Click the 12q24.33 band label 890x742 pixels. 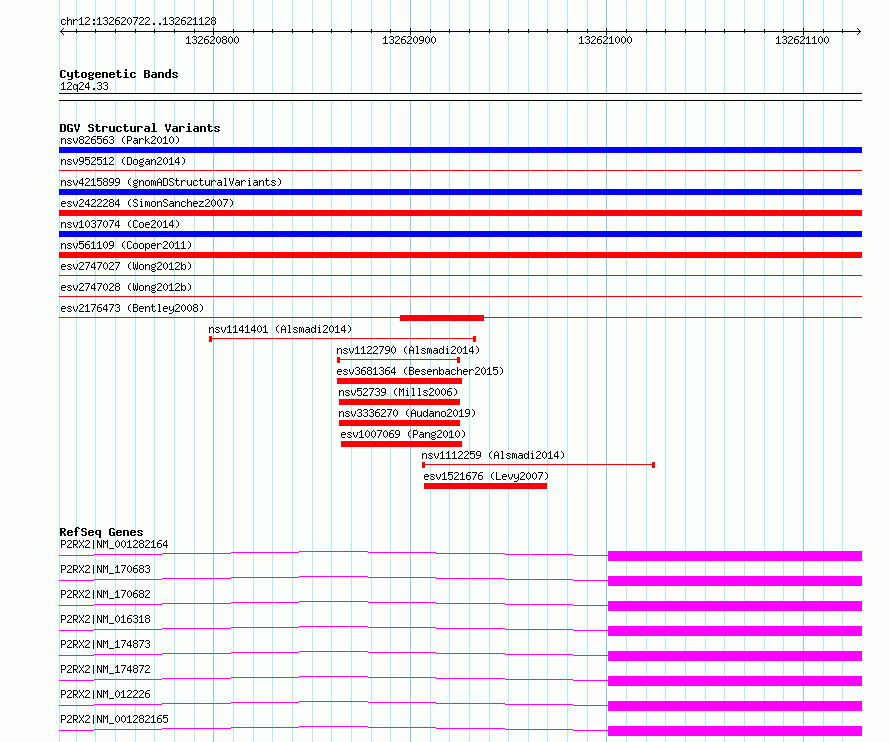(84, 86)
